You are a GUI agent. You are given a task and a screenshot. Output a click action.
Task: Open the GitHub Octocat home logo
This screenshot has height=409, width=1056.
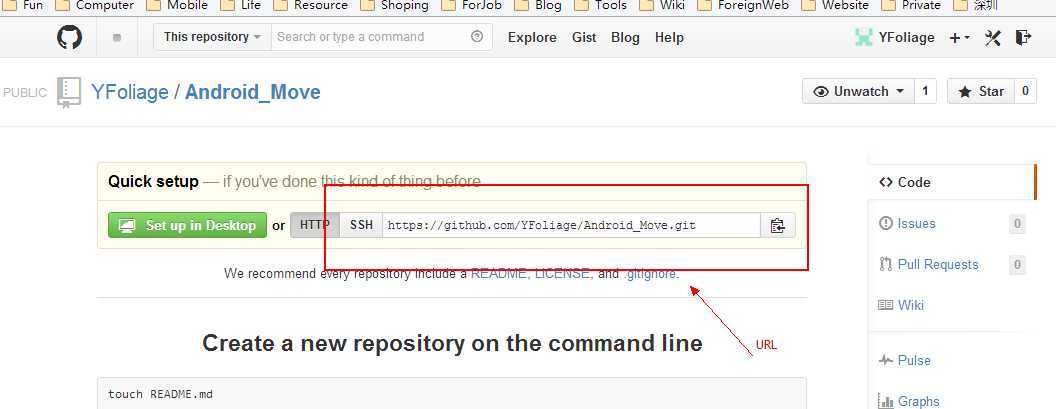coord(69,37)
